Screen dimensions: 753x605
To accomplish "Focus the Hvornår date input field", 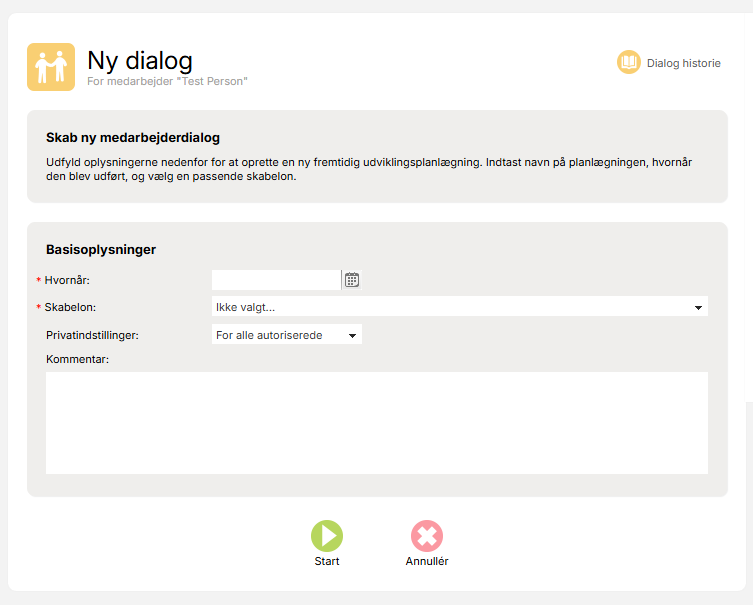I will (276, 280).
